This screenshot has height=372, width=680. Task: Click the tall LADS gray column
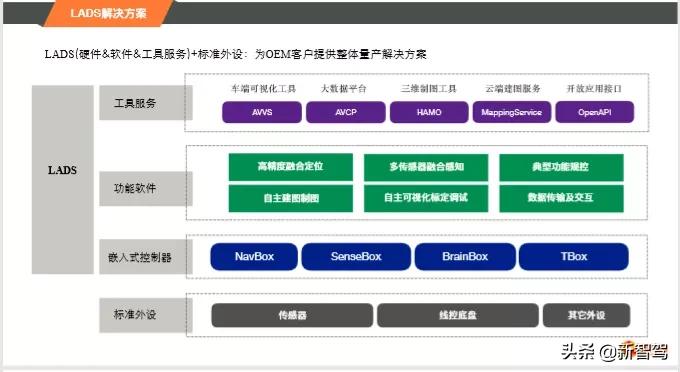pyautogui.click(x=62, y=179)
